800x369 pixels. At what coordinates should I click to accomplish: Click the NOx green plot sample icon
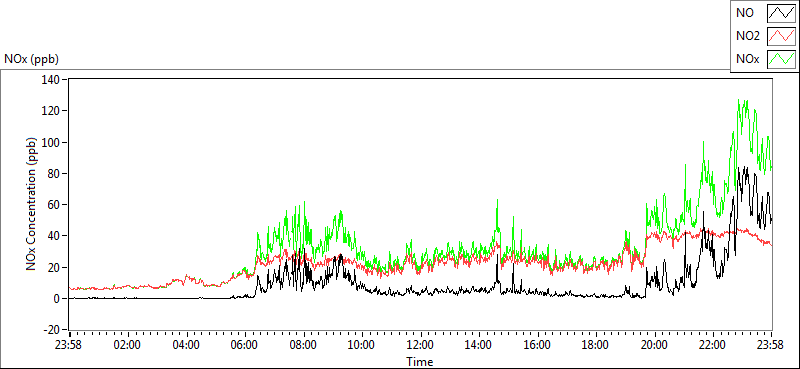point(781,59)
